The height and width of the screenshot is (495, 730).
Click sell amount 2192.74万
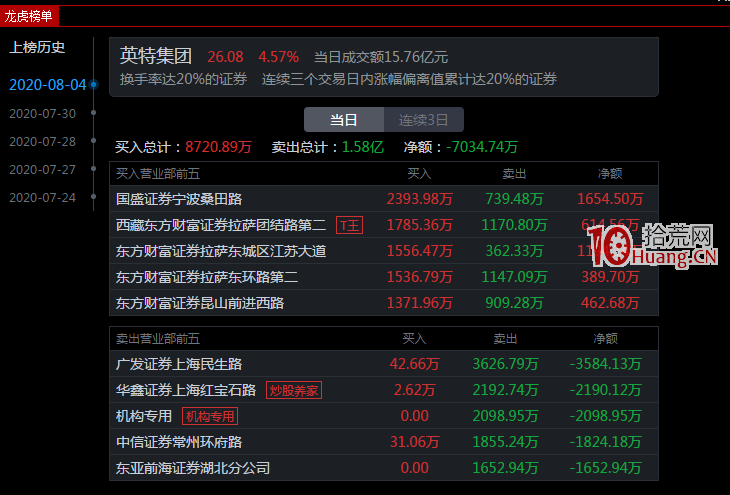pyautogui.click(x=505, y=390)
